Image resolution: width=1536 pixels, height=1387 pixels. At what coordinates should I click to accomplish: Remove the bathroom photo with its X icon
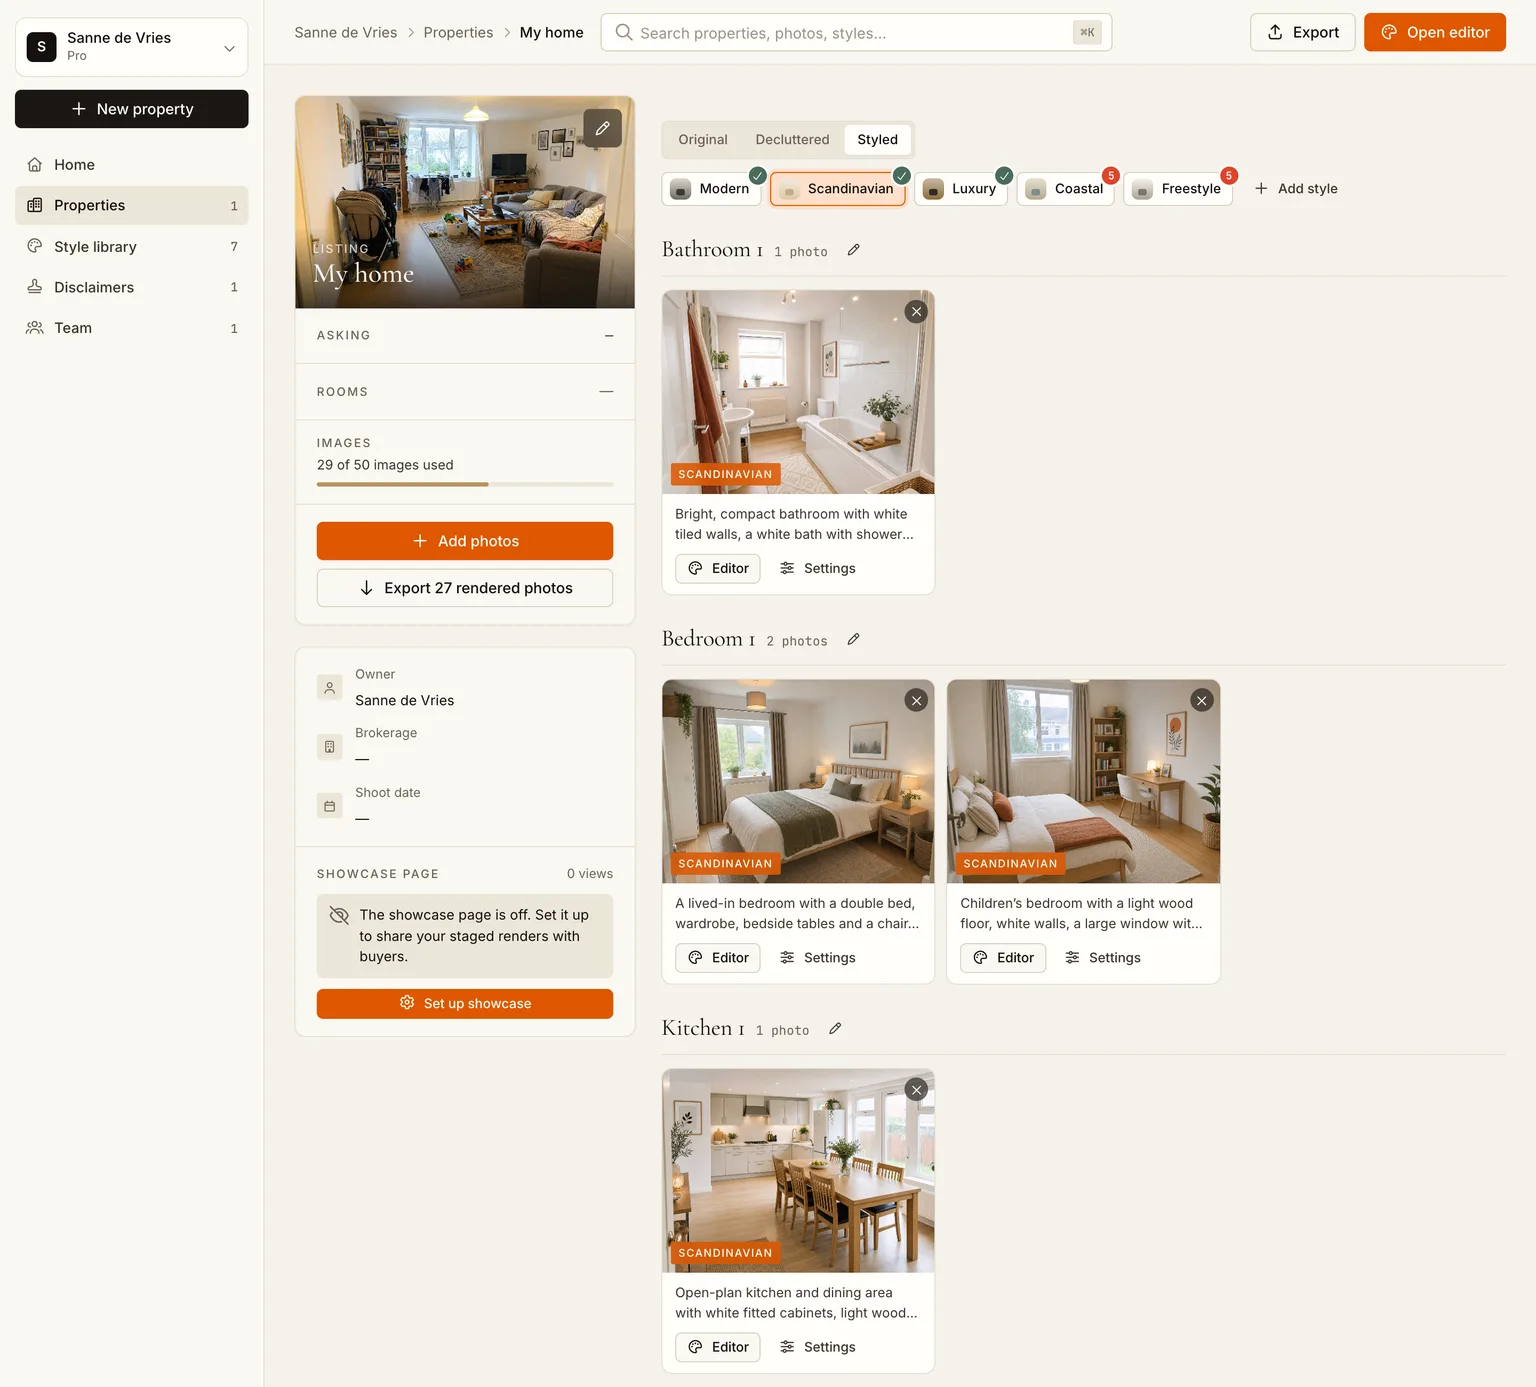[x=916, y=311]
